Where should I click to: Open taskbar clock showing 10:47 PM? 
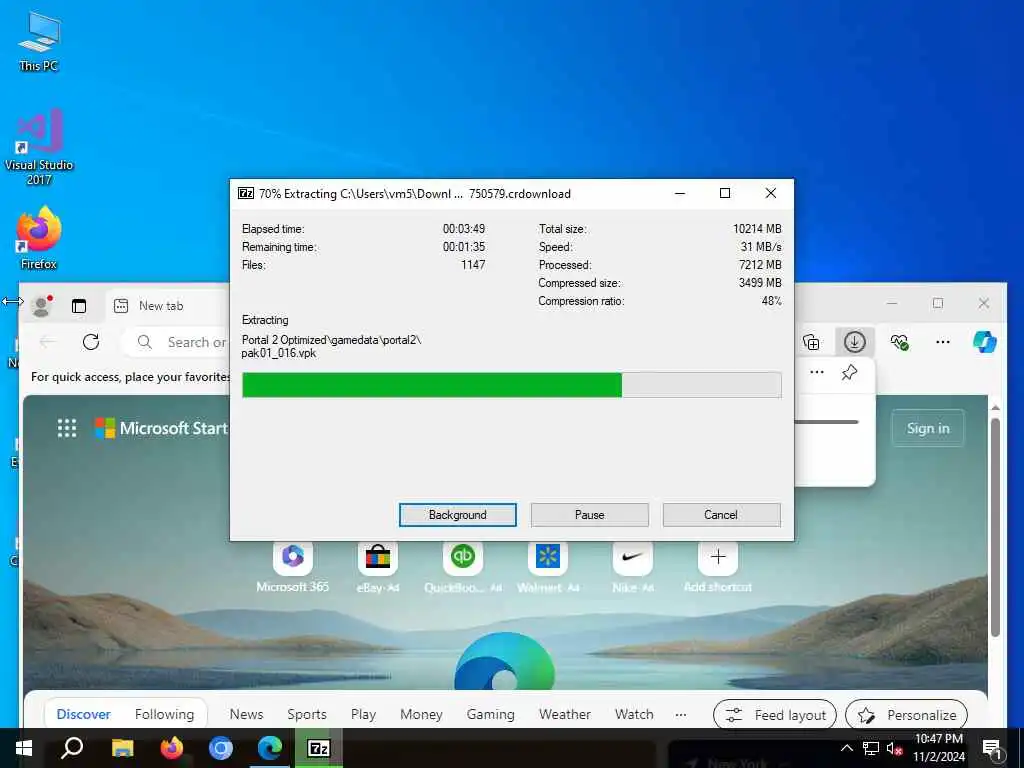939,748
